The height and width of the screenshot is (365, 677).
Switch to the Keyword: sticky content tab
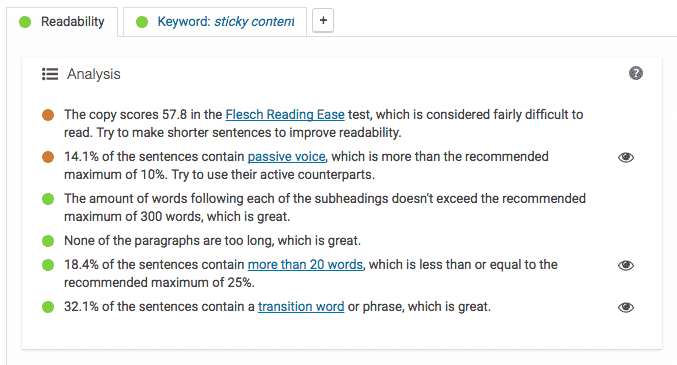click(x=215, y=22)
